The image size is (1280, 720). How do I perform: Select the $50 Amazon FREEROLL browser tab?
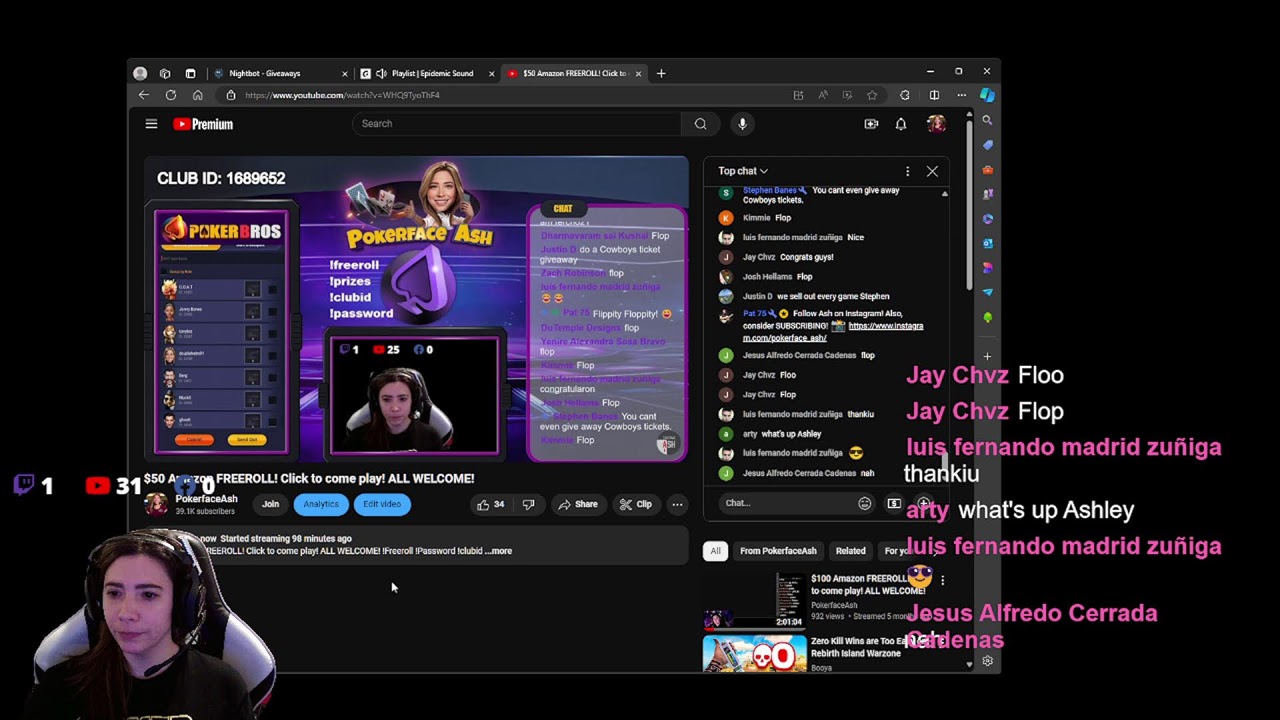coord(574,73)
